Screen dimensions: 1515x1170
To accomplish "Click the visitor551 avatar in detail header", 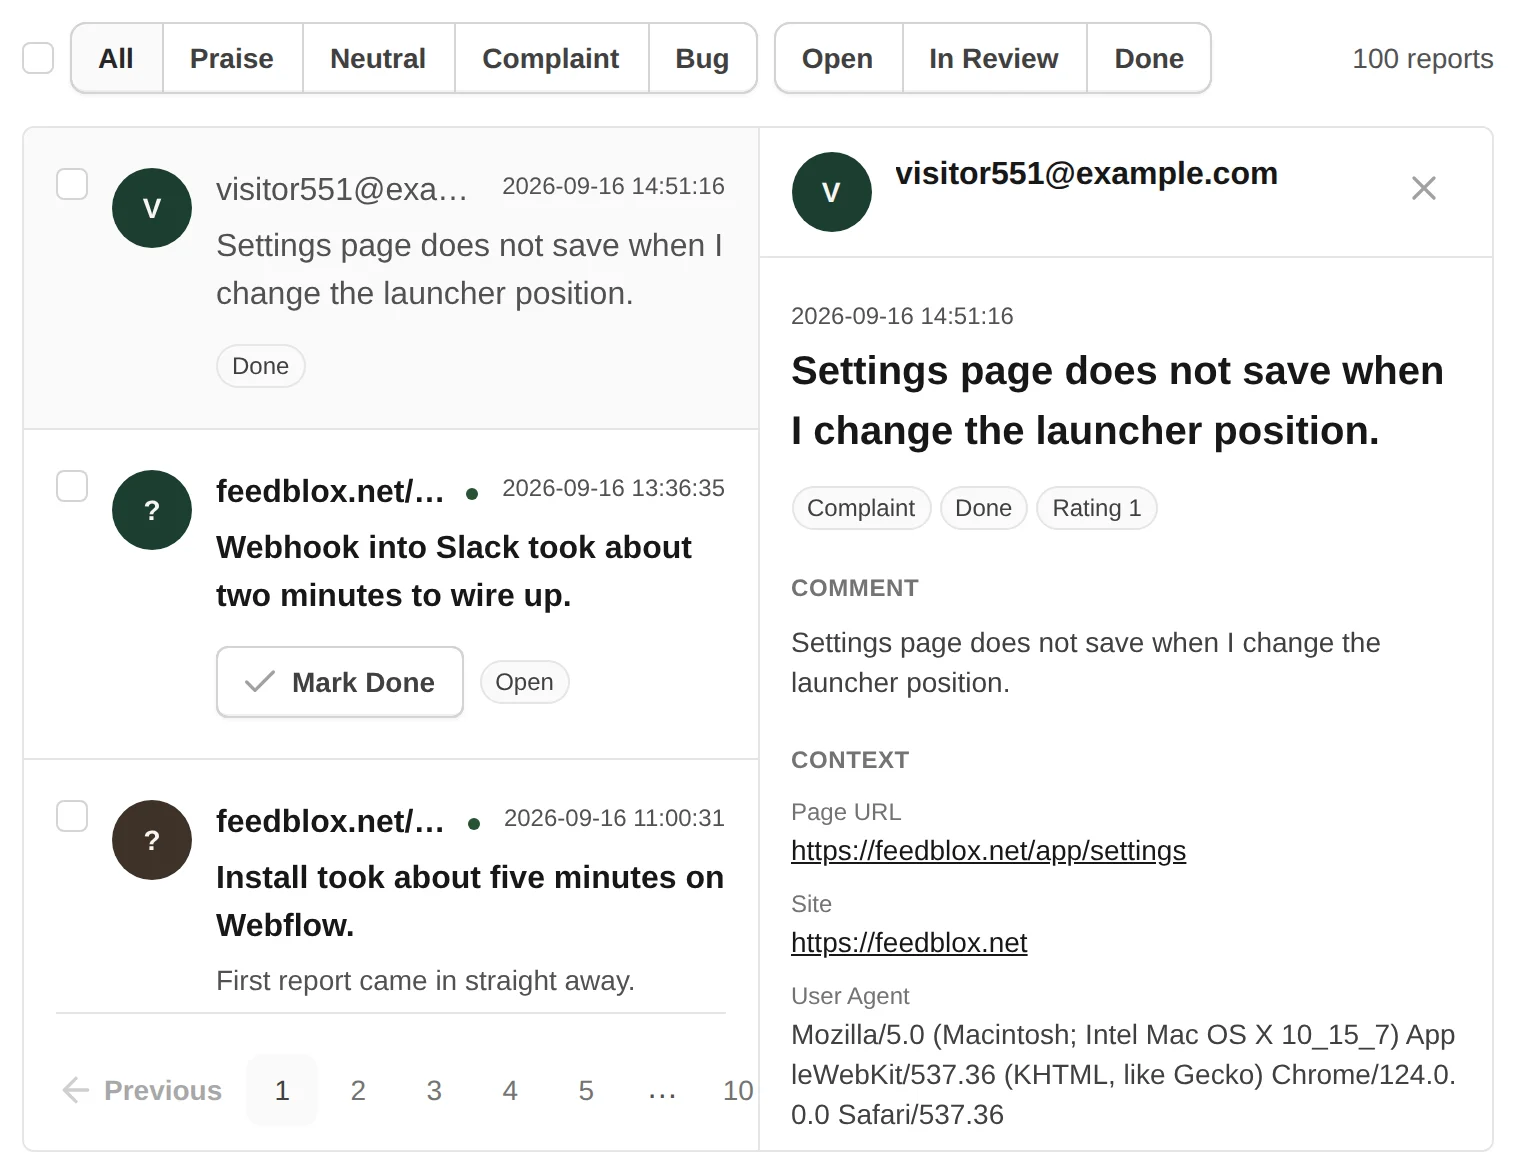I will click(x=831, y=192).
